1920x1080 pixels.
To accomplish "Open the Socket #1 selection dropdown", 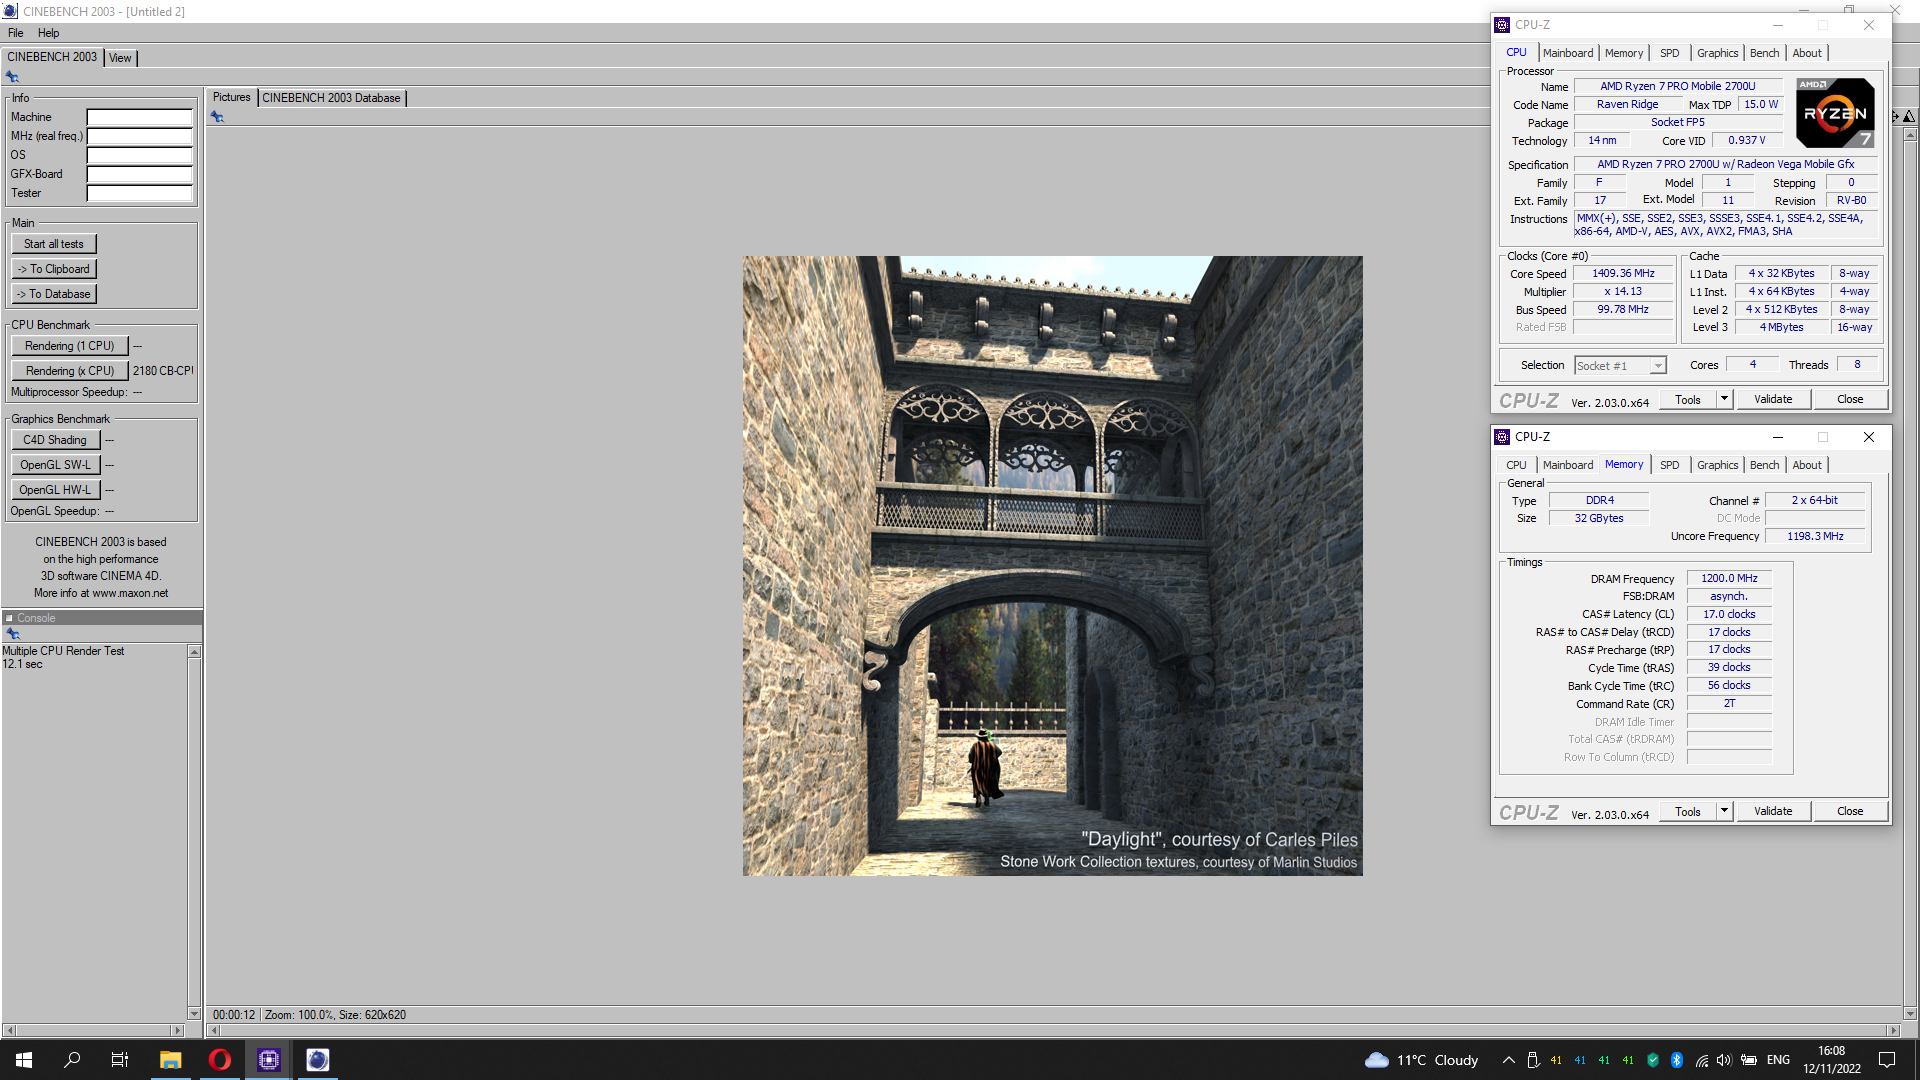I will pos(1620,366).
